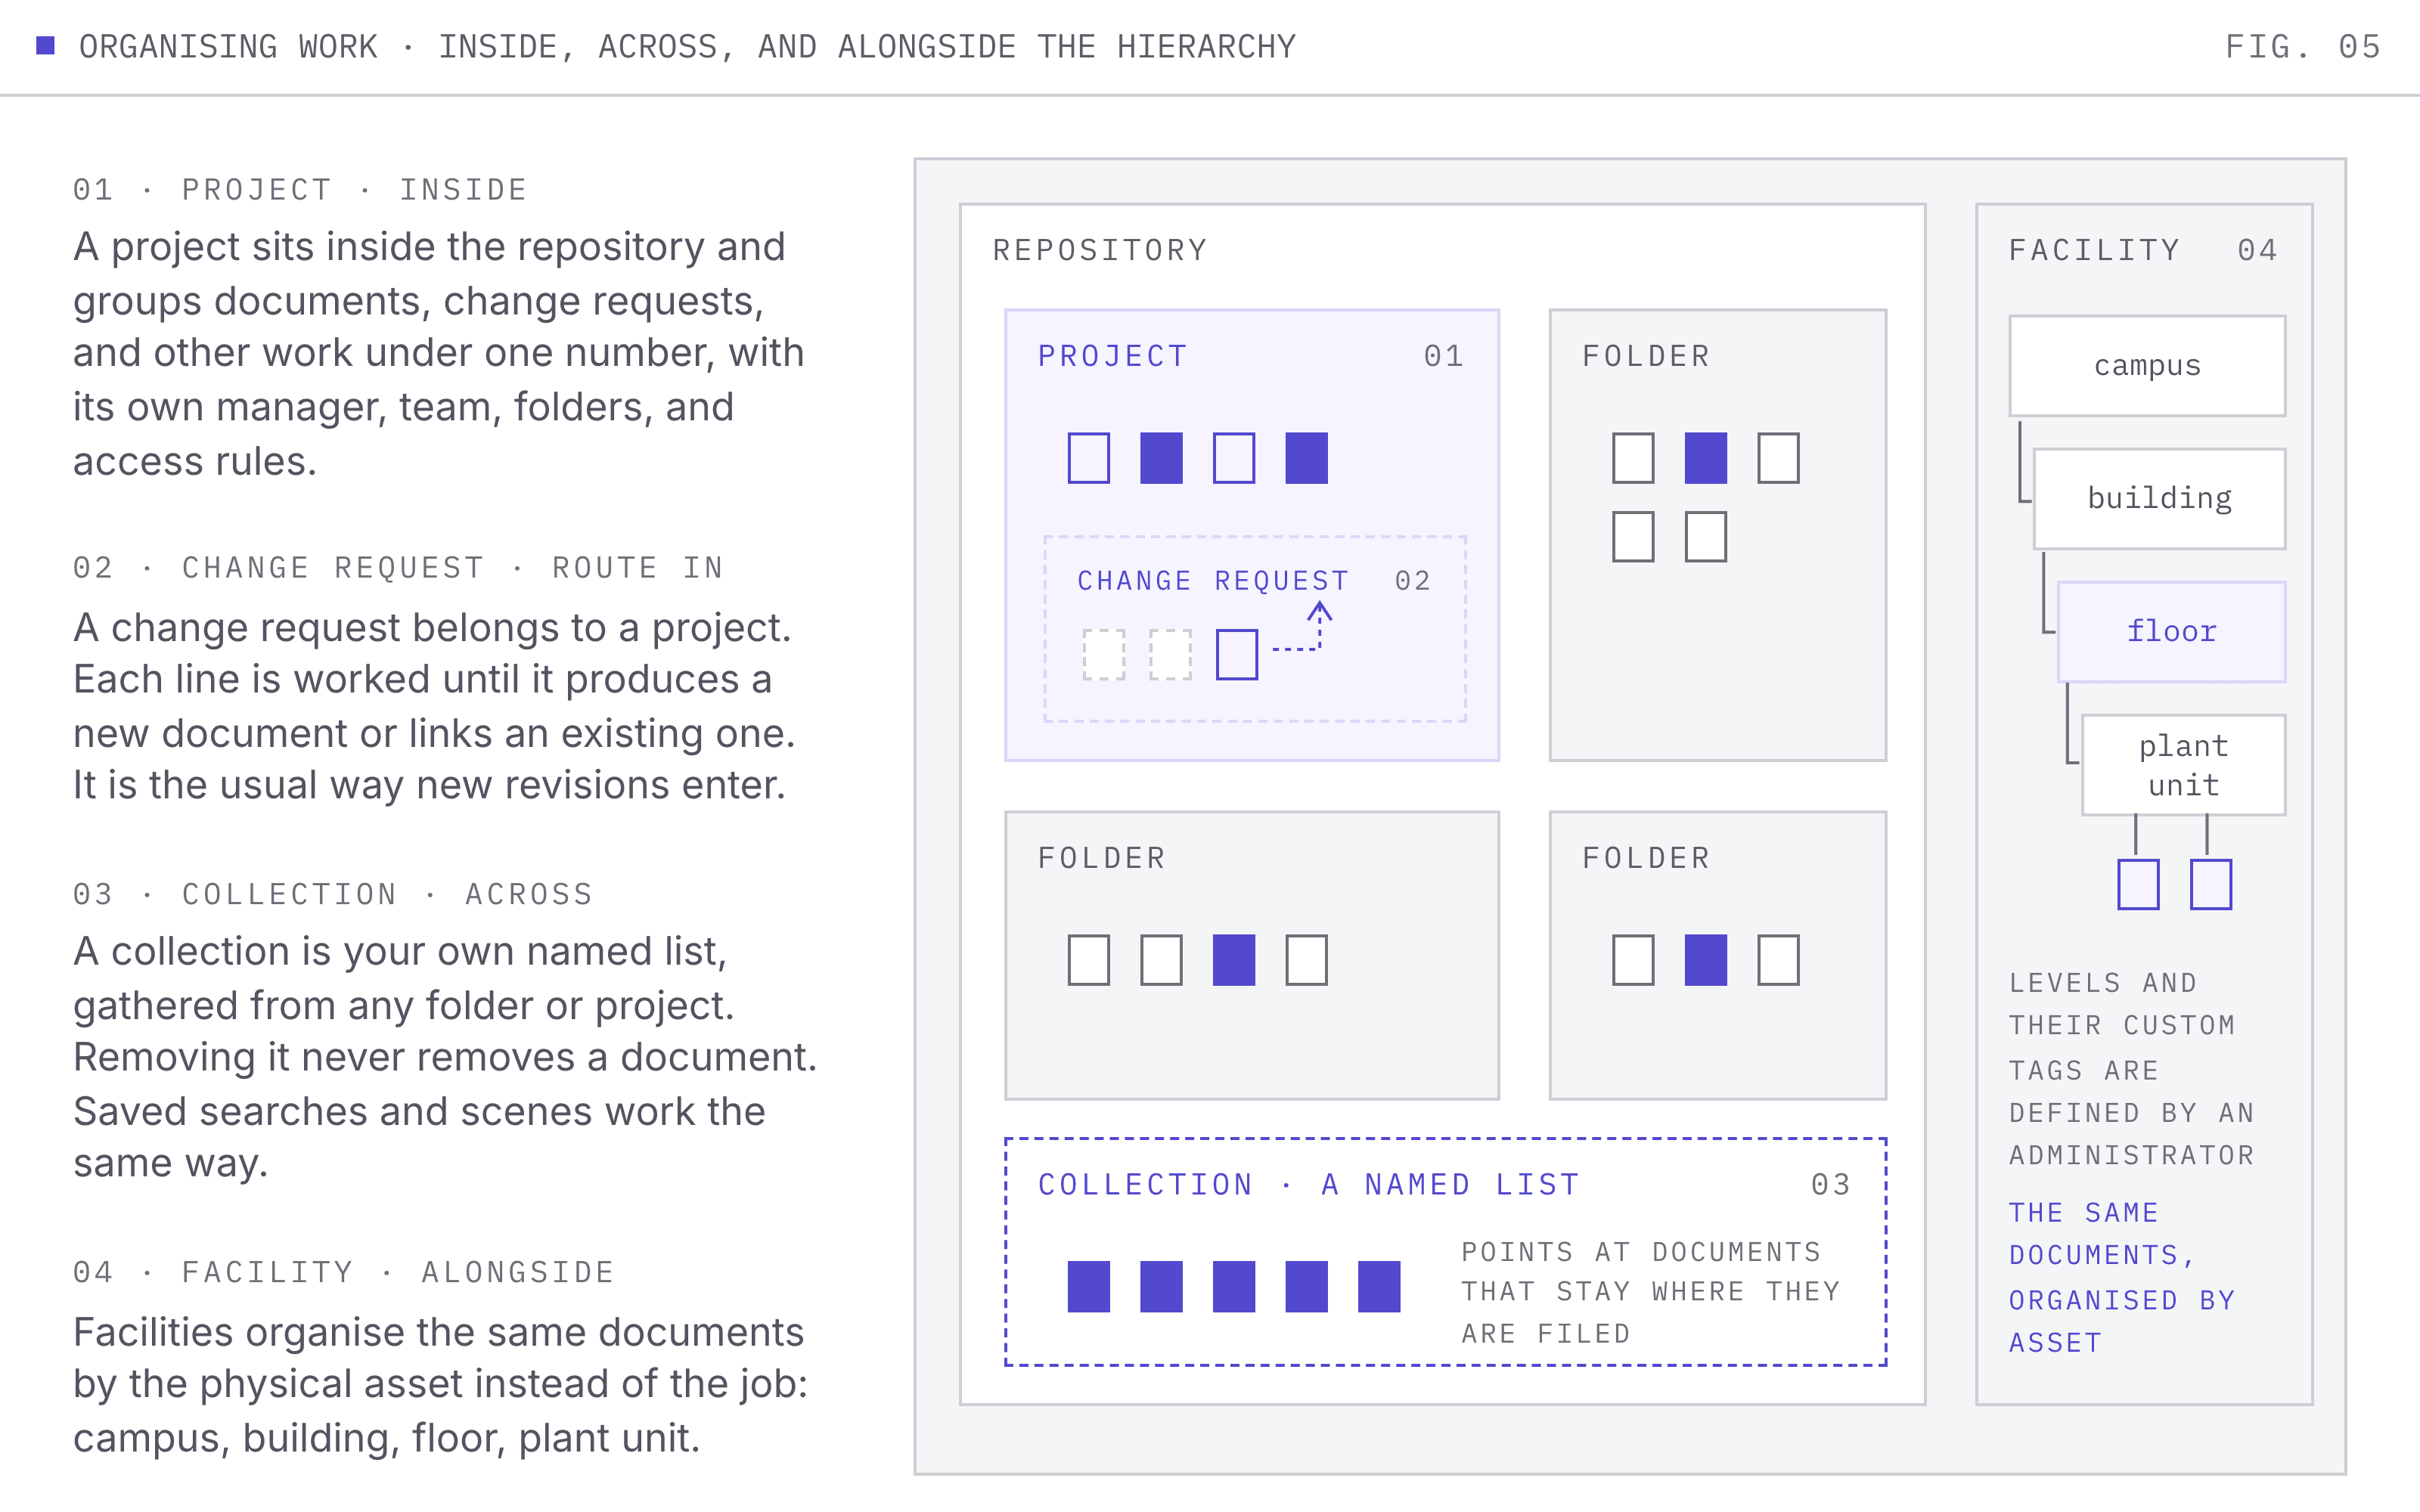Click last filled square in Collection row

point(1379,1286)
